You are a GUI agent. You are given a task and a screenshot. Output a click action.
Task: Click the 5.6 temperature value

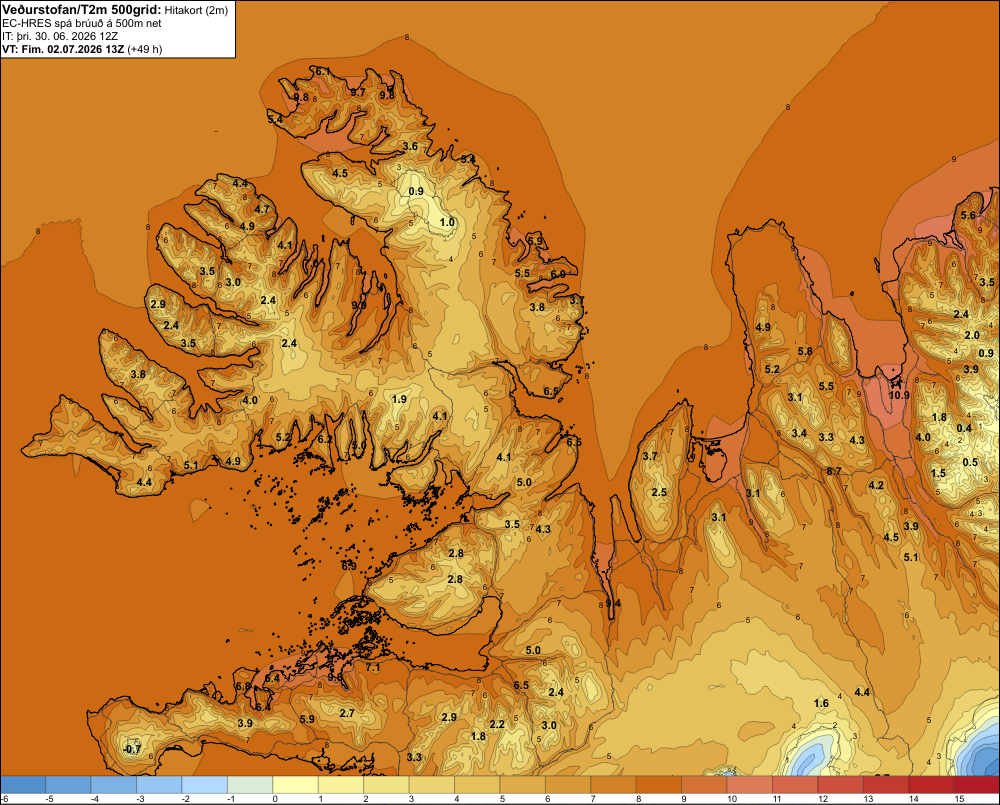(x=968, y=215)
